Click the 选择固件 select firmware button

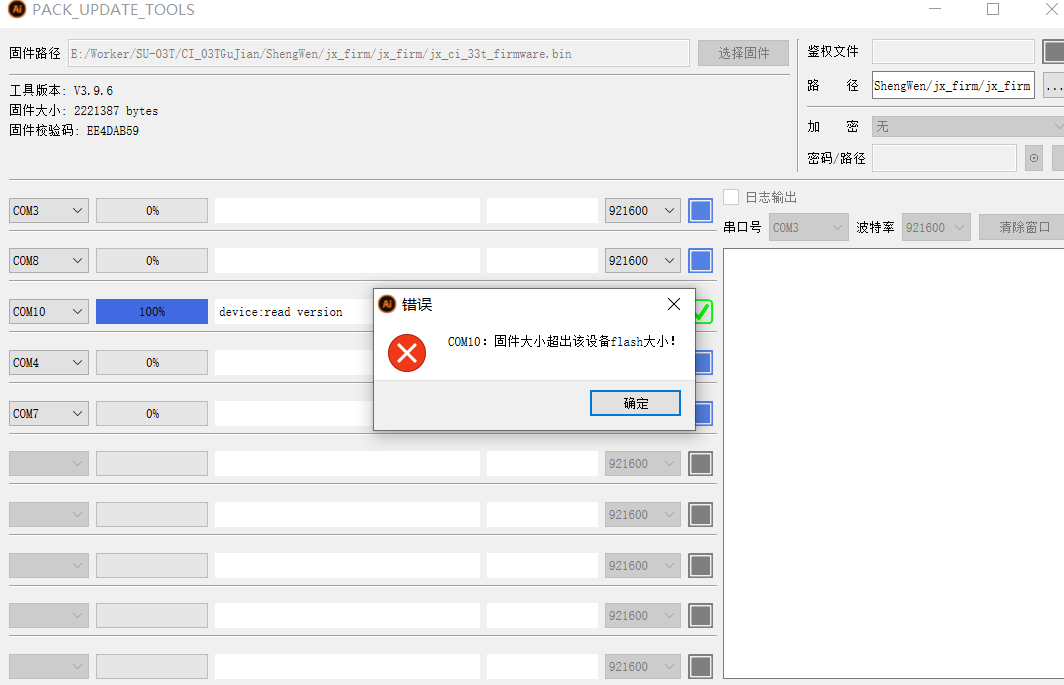(x=743, y=53)
